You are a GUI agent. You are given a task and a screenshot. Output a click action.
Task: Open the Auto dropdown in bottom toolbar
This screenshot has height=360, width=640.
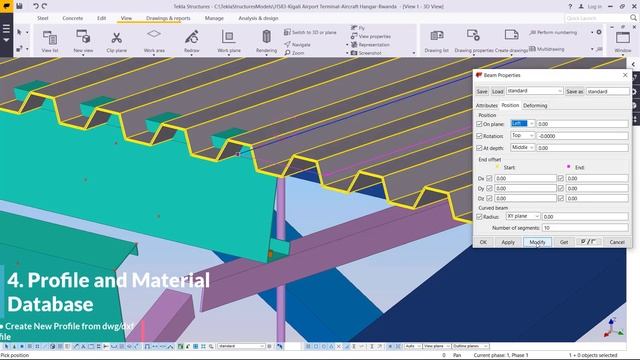pos(413,346)
